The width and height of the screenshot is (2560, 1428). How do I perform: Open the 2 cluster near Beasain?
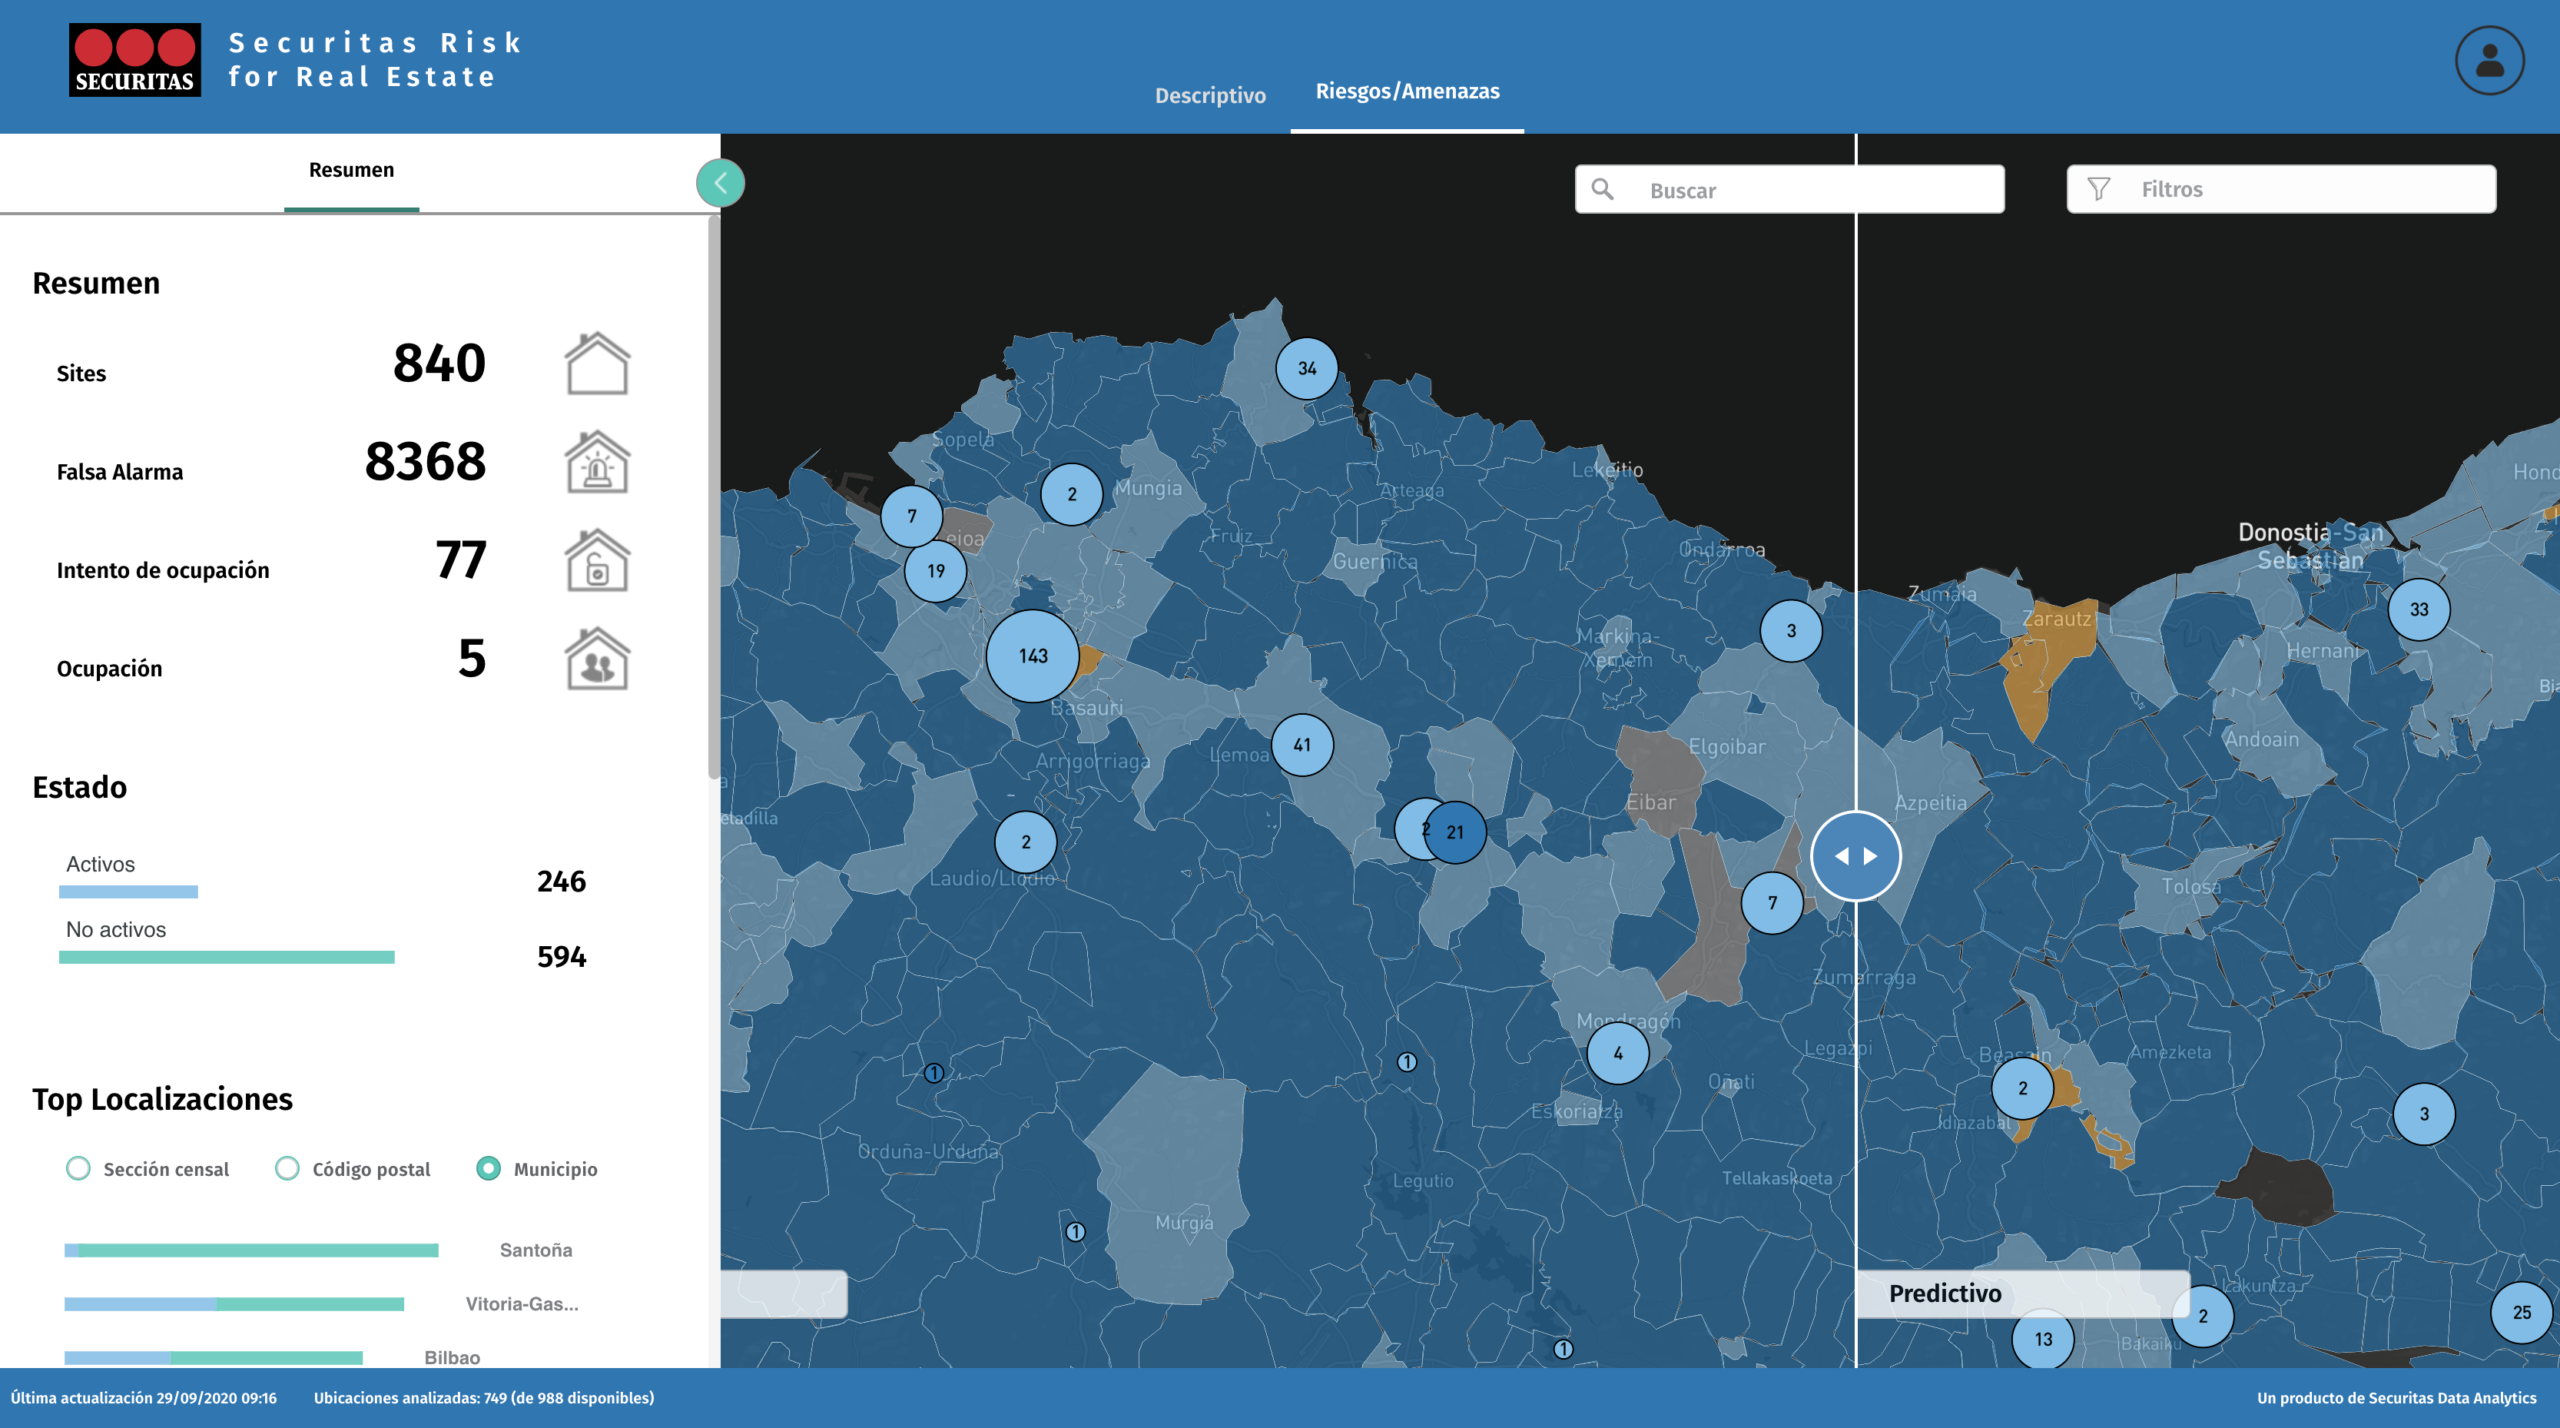click(x=2023, y=1088)
